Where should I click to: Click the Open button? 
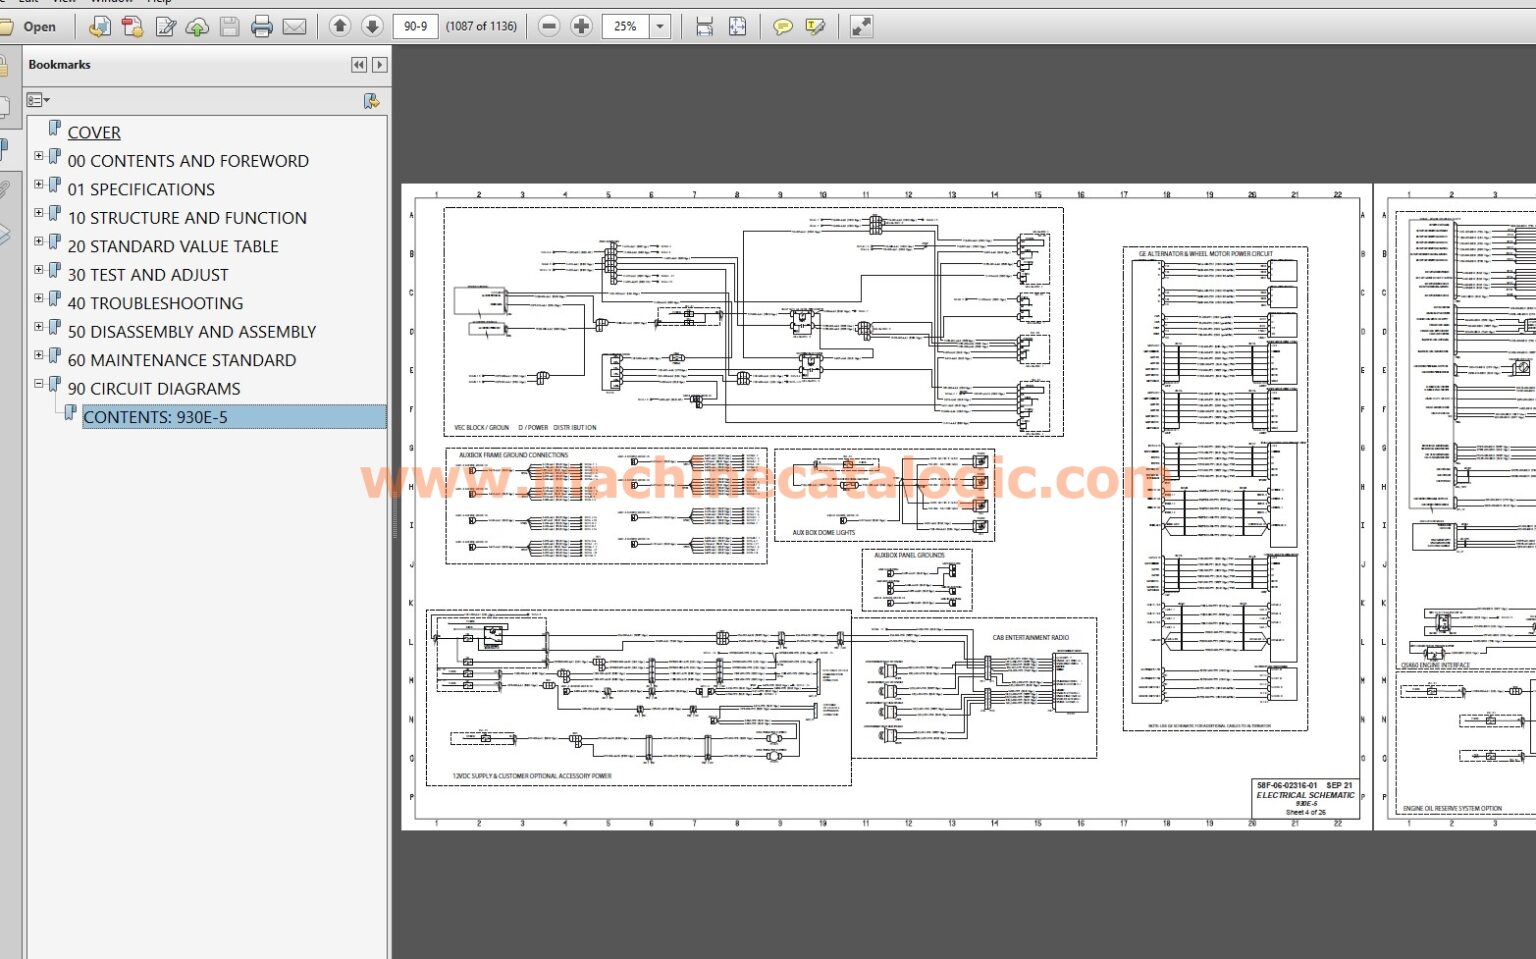click(x=30, y=27)
